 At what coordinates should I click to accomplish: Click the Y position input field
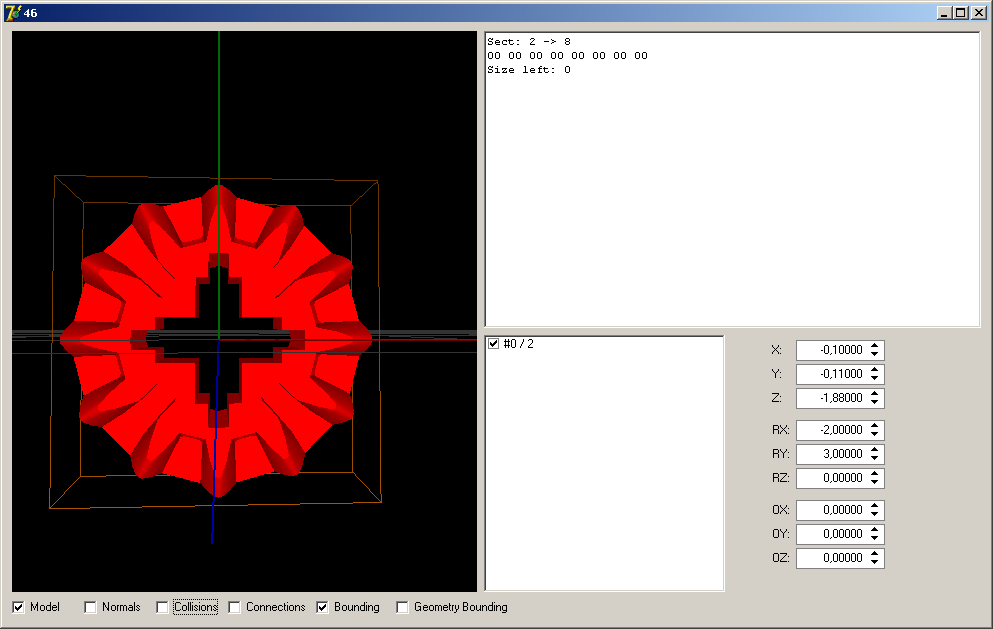pyautogui.click(x=831, y=374)
